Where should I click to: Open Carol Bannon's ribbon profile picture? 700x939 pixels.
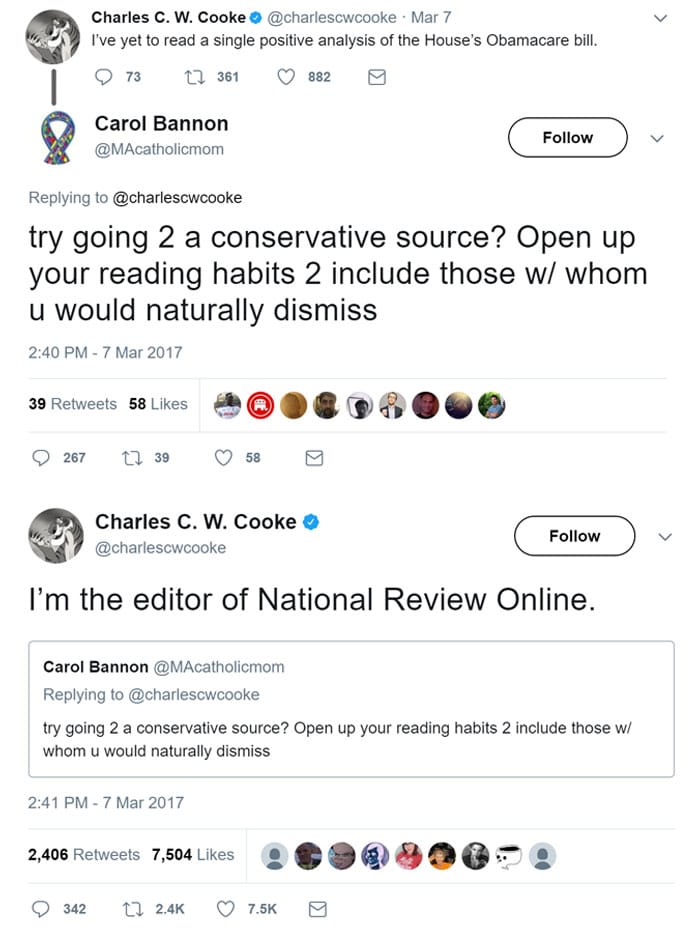pyautogui.click(x=57, y=137)
